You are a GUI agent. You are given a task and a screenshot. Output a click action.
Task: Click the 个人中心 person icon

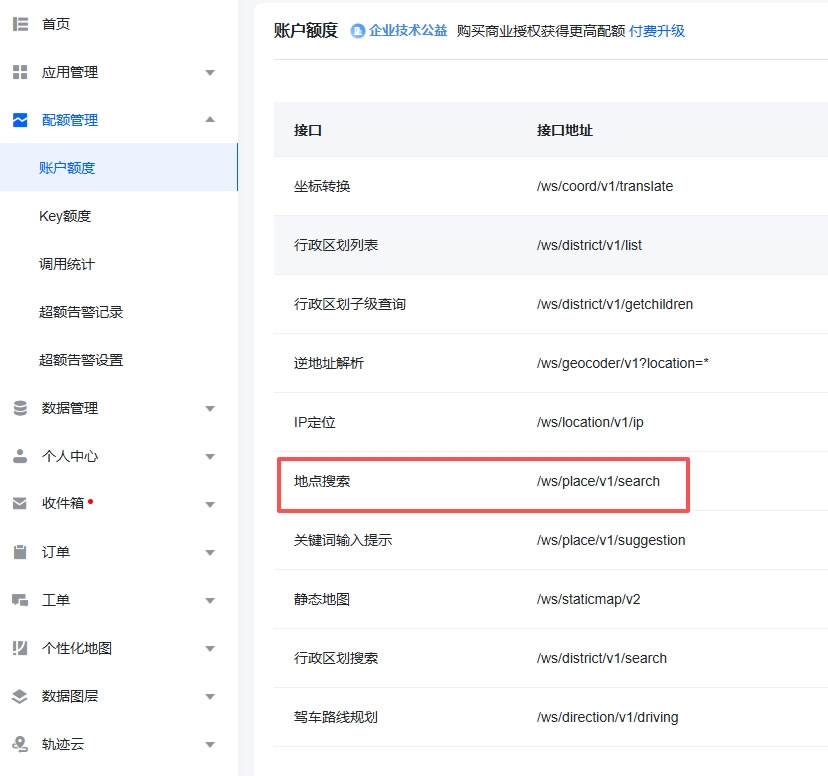click(20, 456)
